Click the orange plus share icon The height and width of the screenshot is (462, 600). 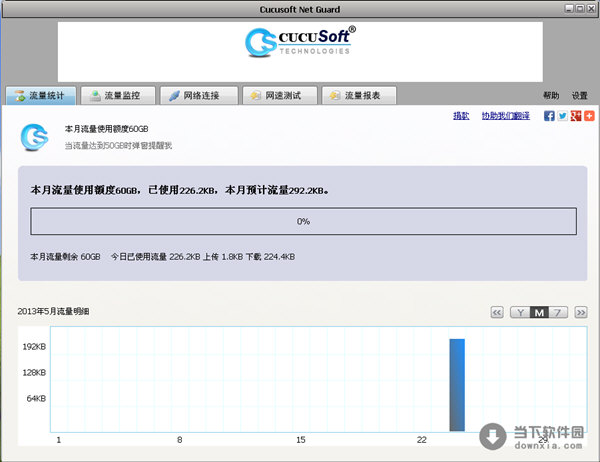[589, 116]
